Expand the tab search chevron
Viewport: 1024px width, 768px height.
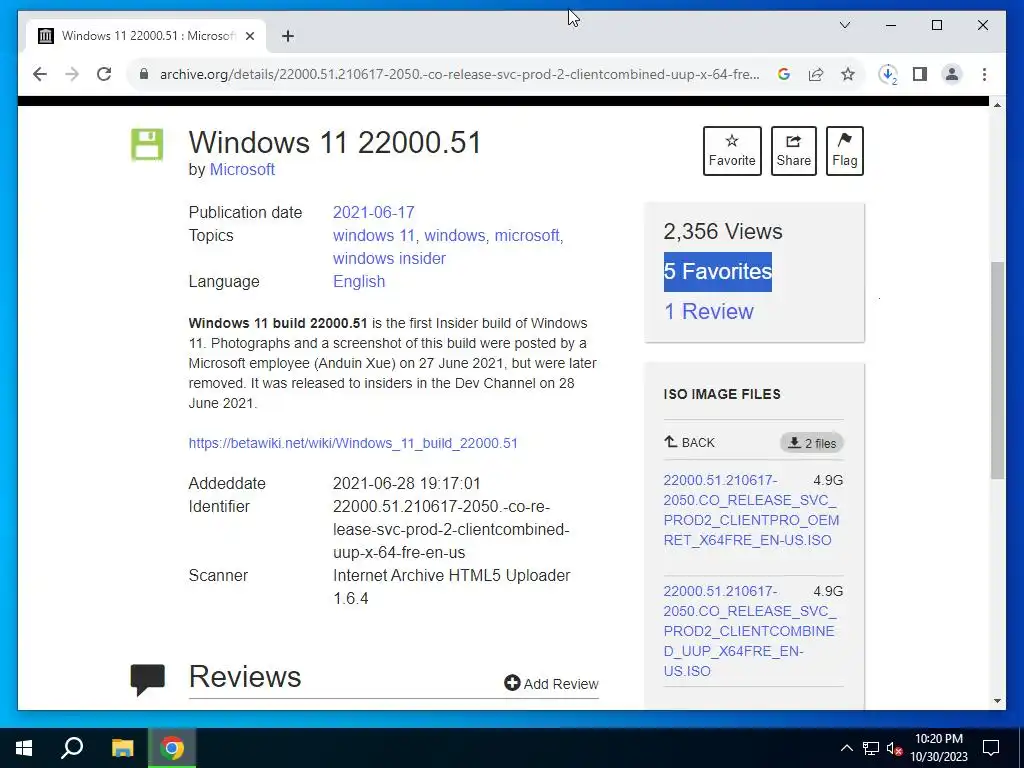pos(844,25)
